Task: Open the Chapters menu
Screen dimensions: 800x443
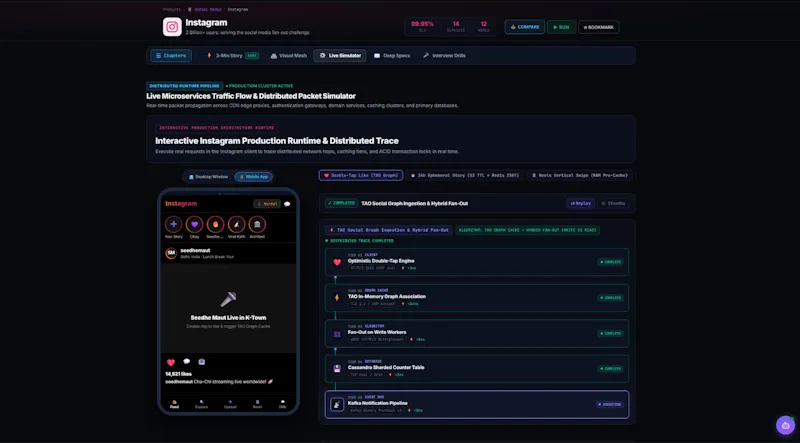Action: pyautogui.click(x=171, y=56)
